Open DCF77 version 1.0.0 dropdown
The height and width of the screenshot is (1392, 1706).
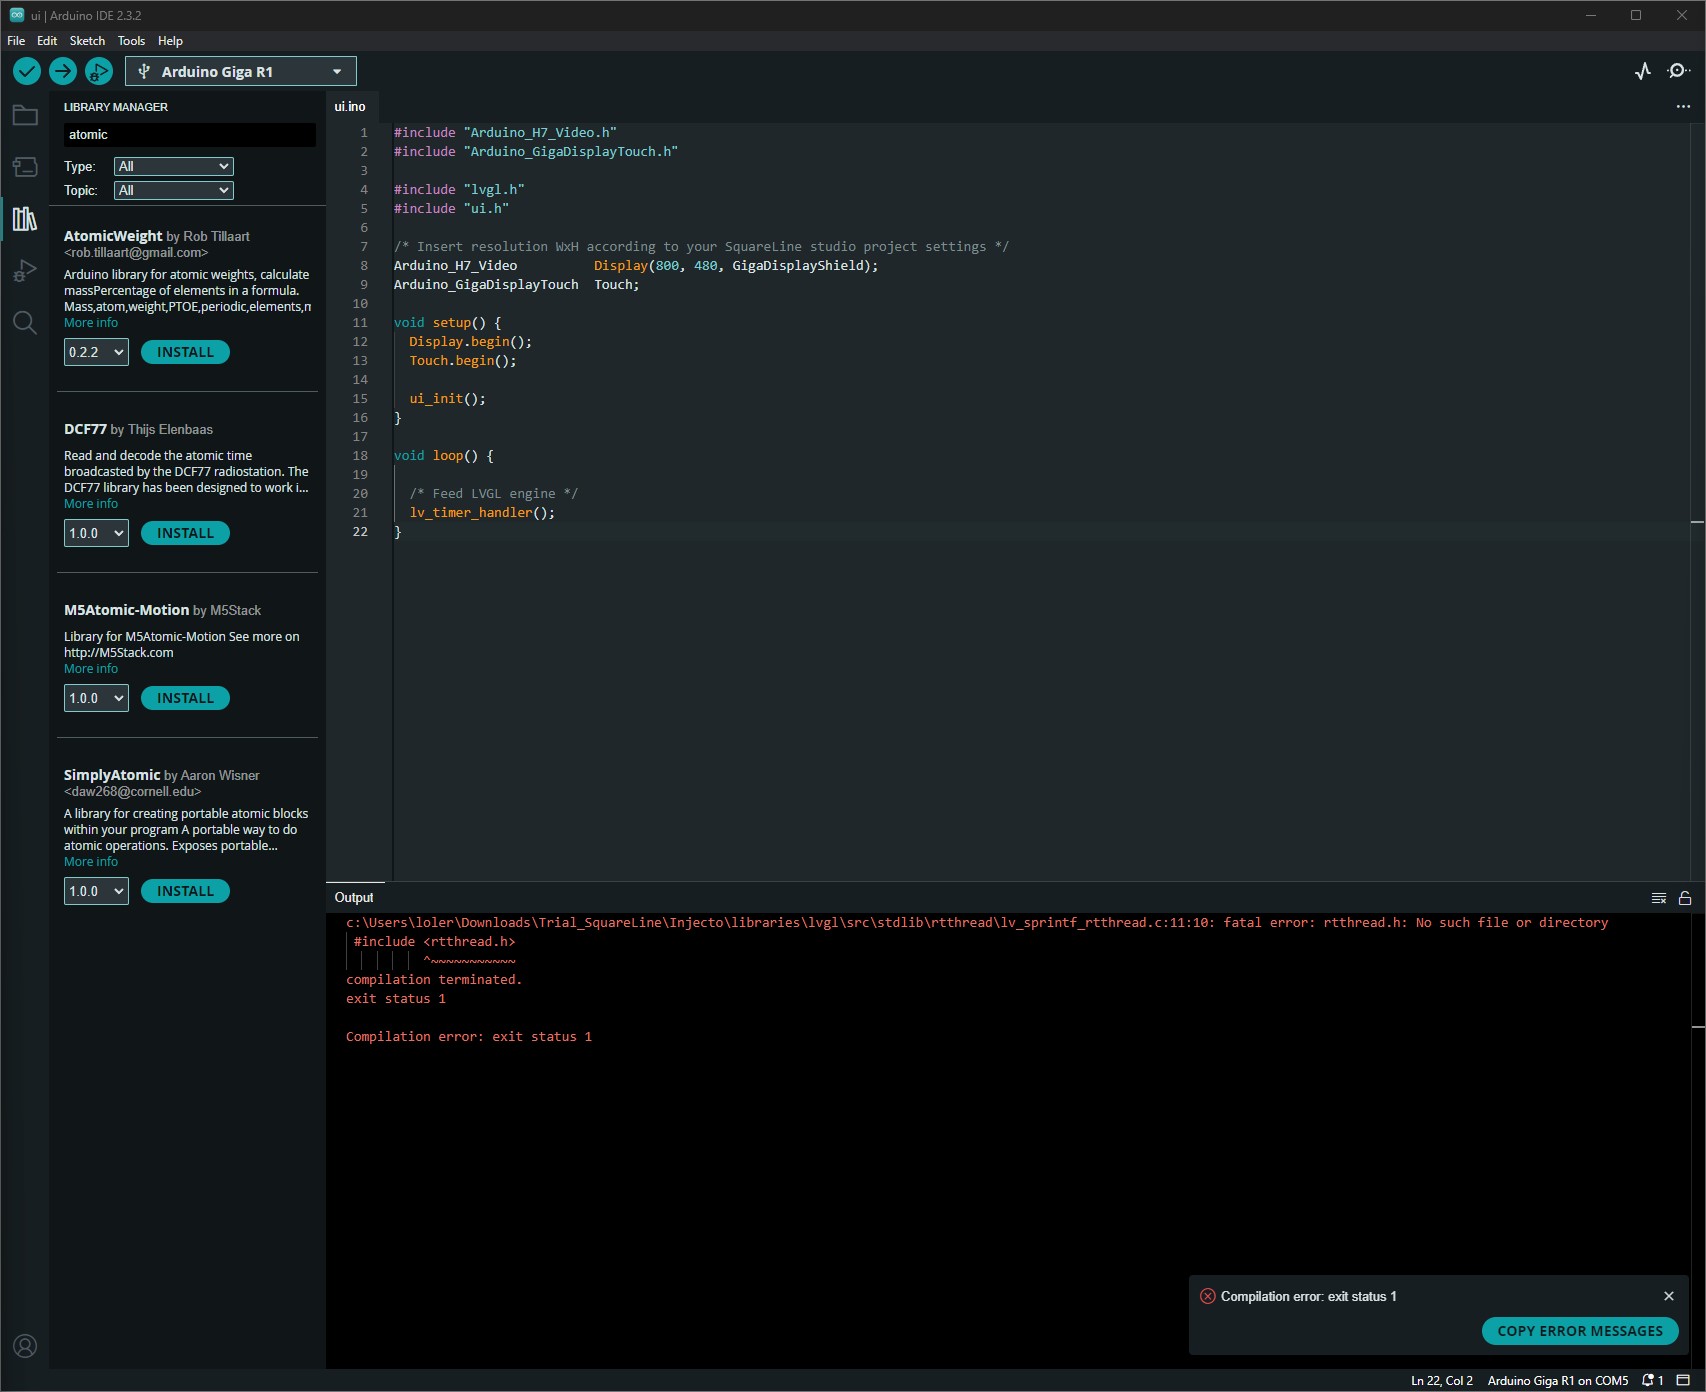click(x=96, y=533)
